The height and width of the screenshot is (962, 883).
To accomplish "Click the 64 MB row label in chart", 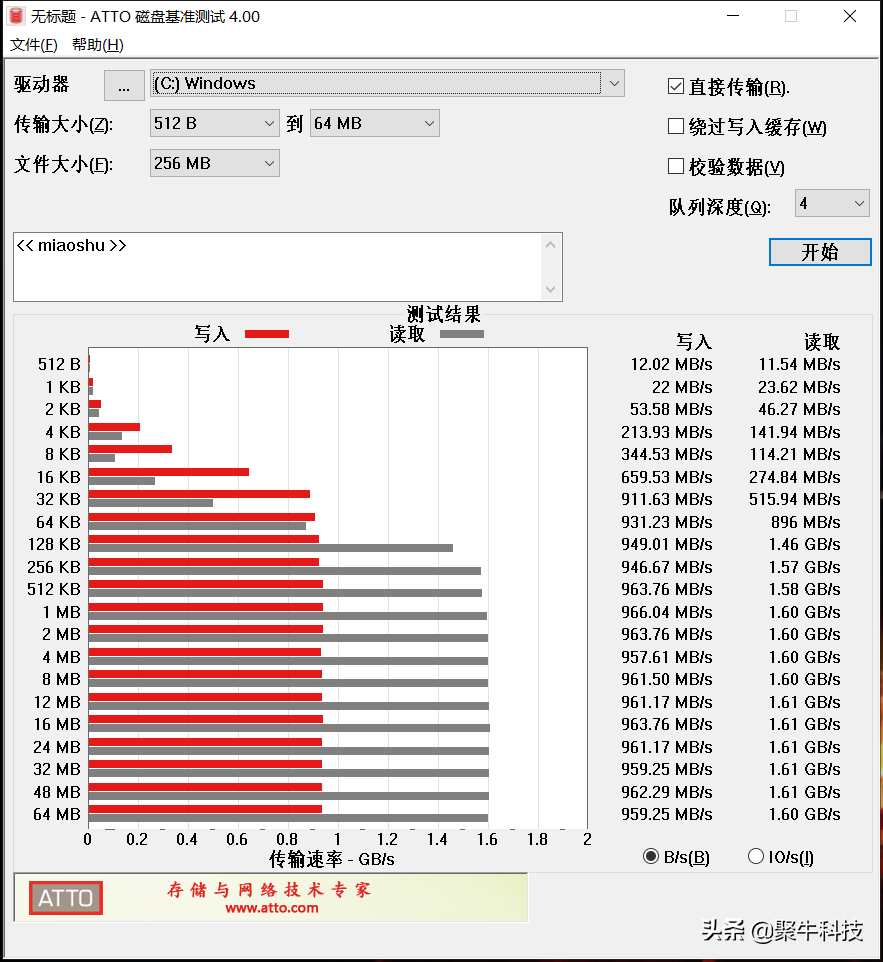I will coord(57,814).
